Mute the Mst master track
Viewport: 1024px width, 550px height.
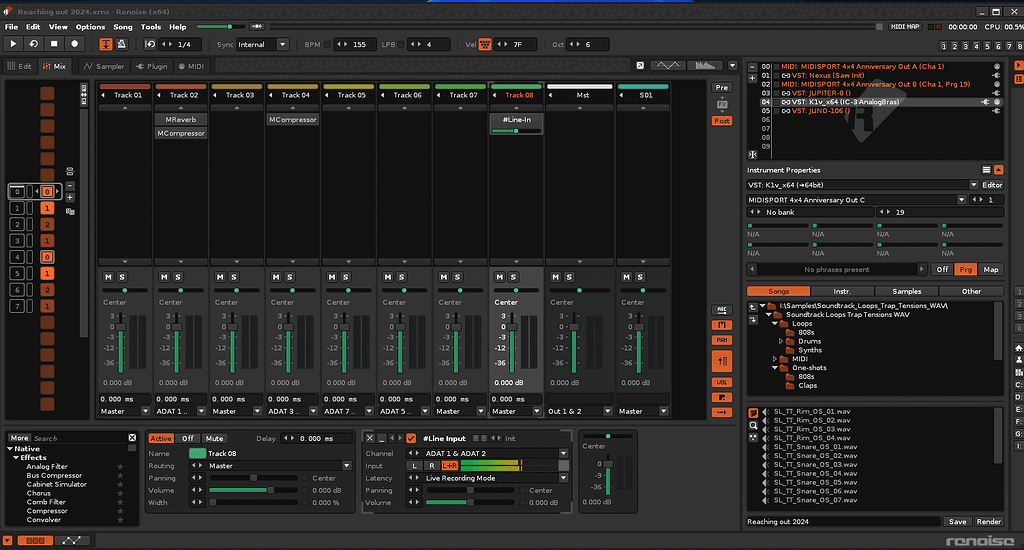pos(556,277)
